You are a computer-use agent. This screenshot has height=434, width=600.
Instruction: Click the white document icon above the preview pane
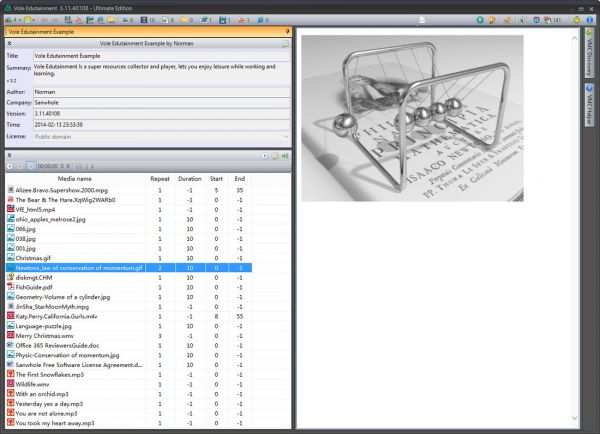click(x=422, y=20)
